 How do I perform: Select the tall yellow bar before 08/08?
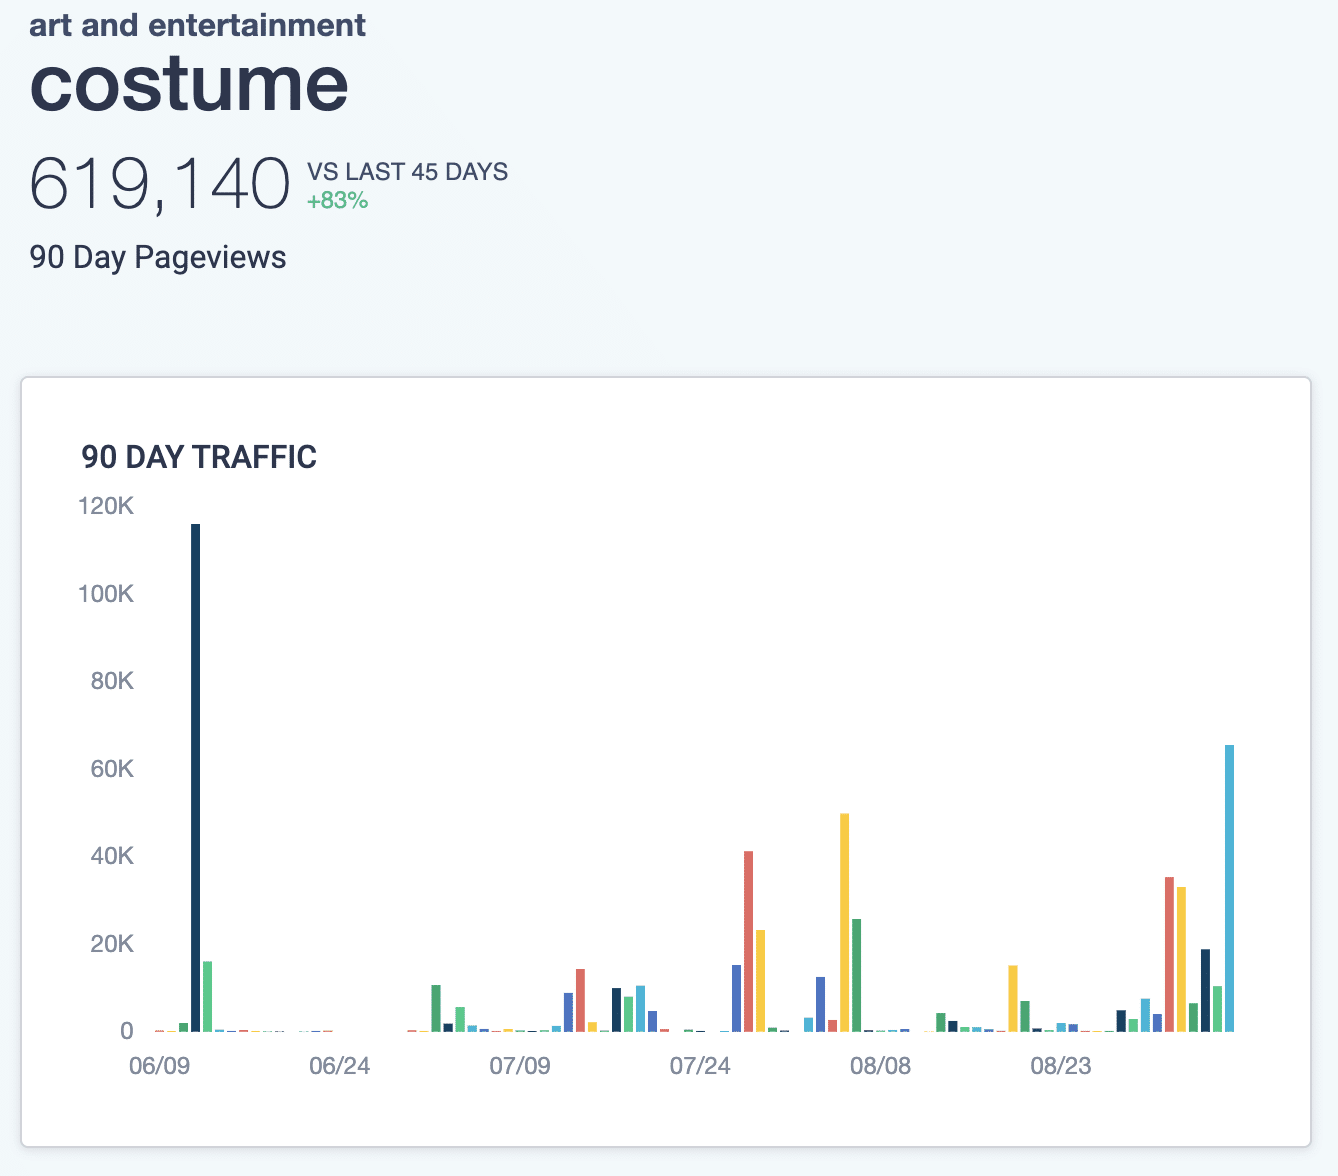844,922
